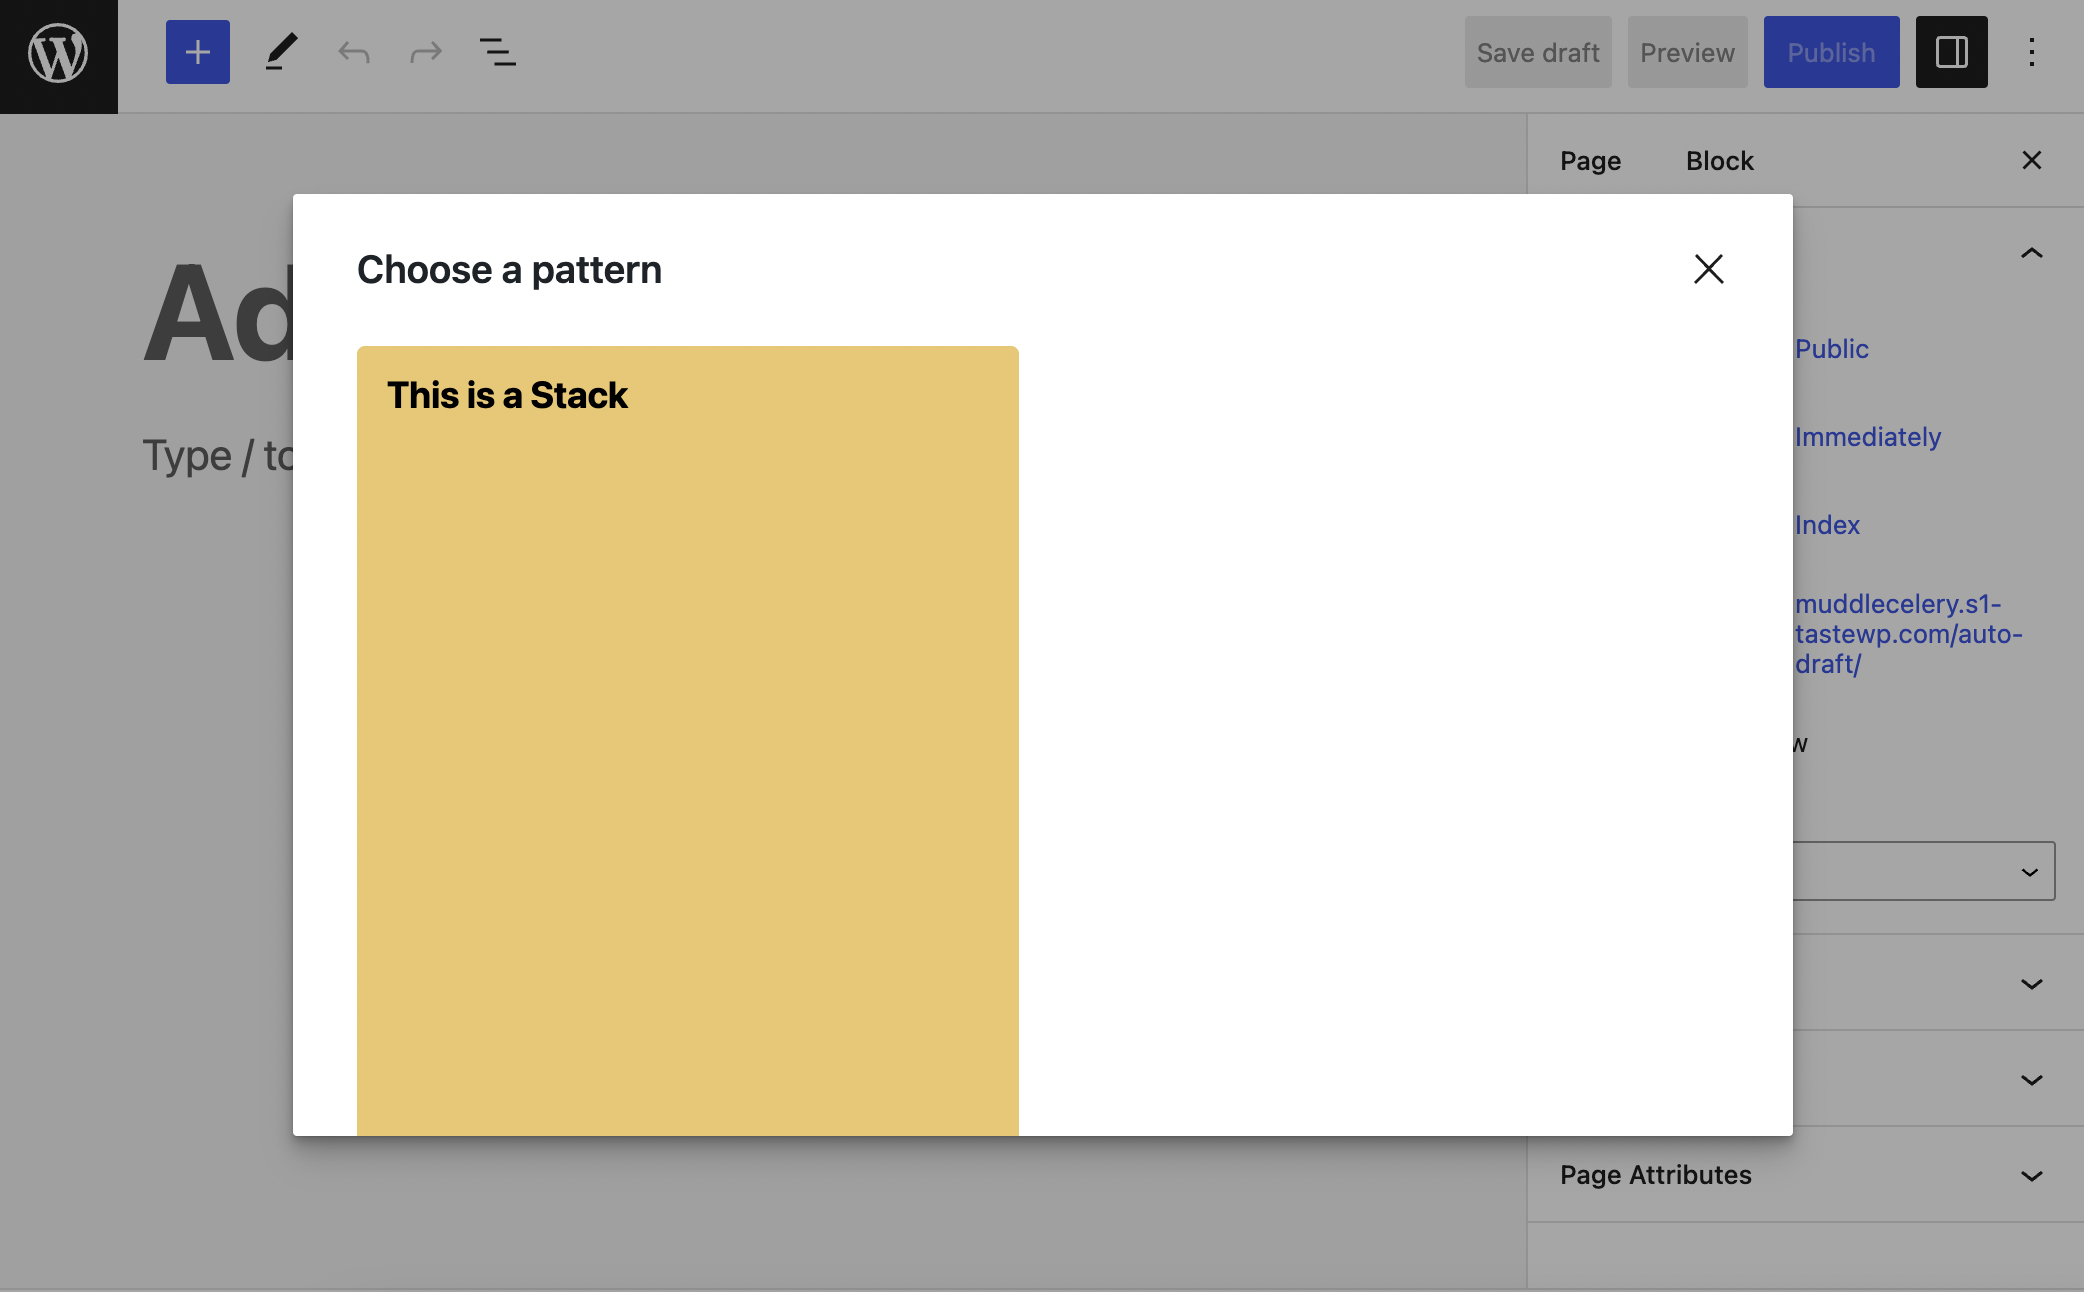Toggle the settings sidebar panel
Screen dimensions: 2084x1292
[1951, 52]
